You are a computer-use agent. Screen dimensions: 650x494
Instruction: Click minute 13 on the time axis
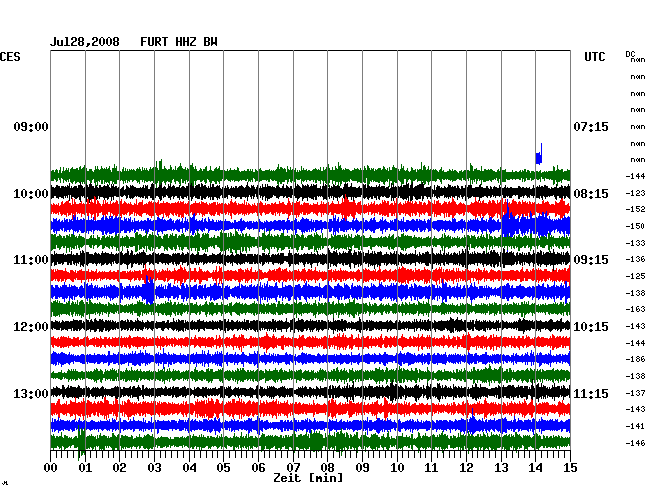tap(501, 468)
